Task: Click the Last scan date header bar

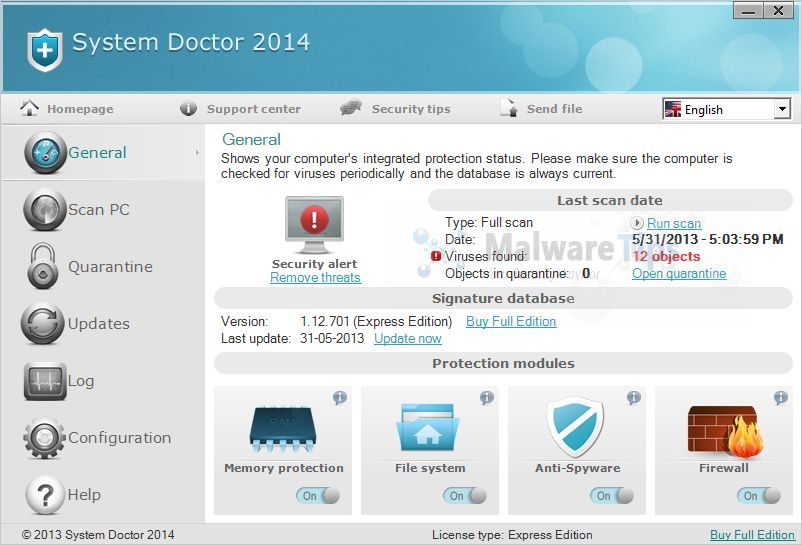Action: [610, 200]
